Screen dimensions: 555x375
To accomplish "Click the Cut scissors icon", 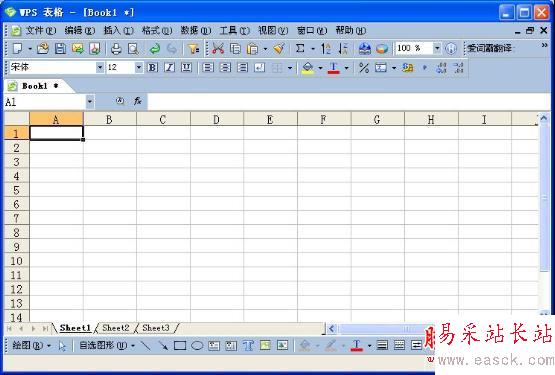I will 218,49.
